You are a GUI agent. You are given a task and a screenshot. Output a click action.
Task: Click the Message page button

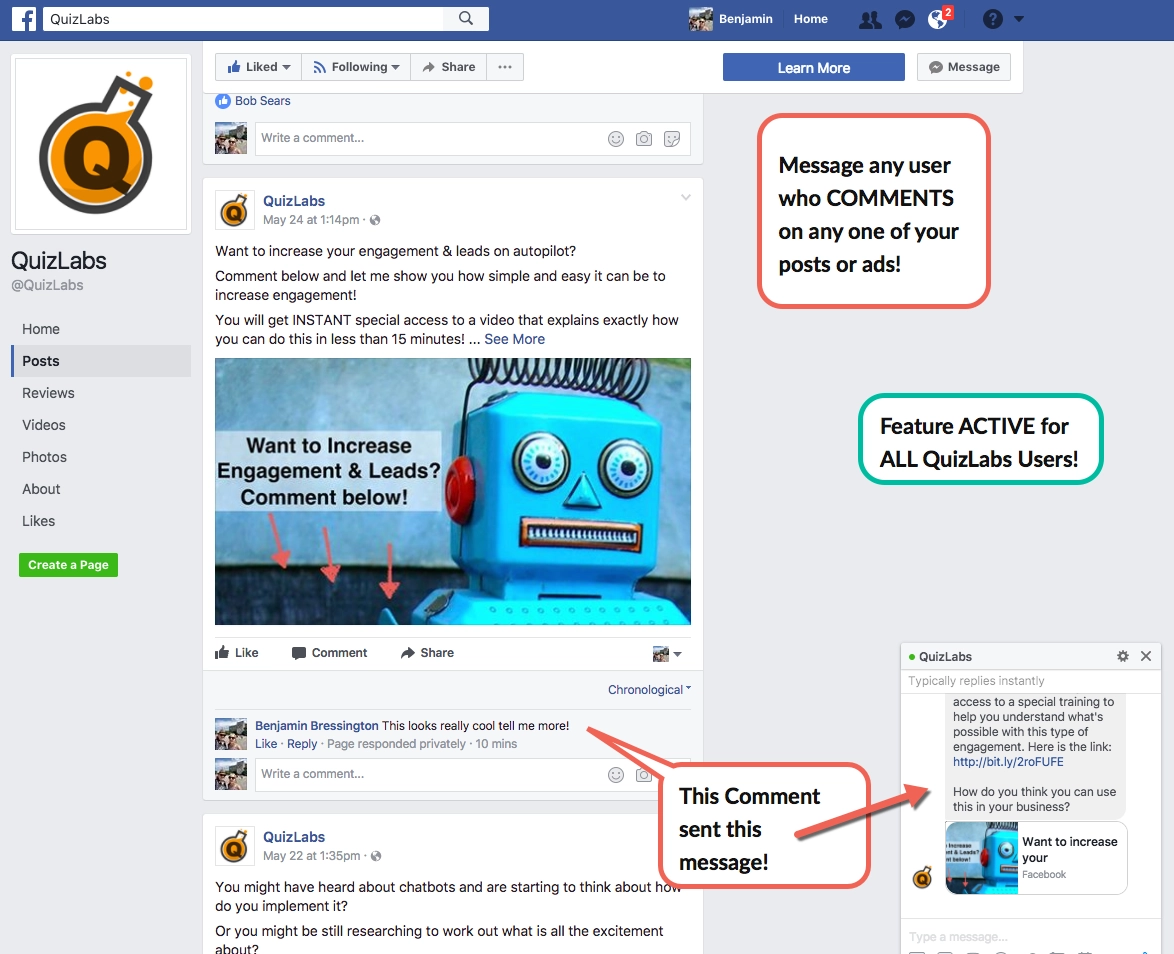point(964,67)
